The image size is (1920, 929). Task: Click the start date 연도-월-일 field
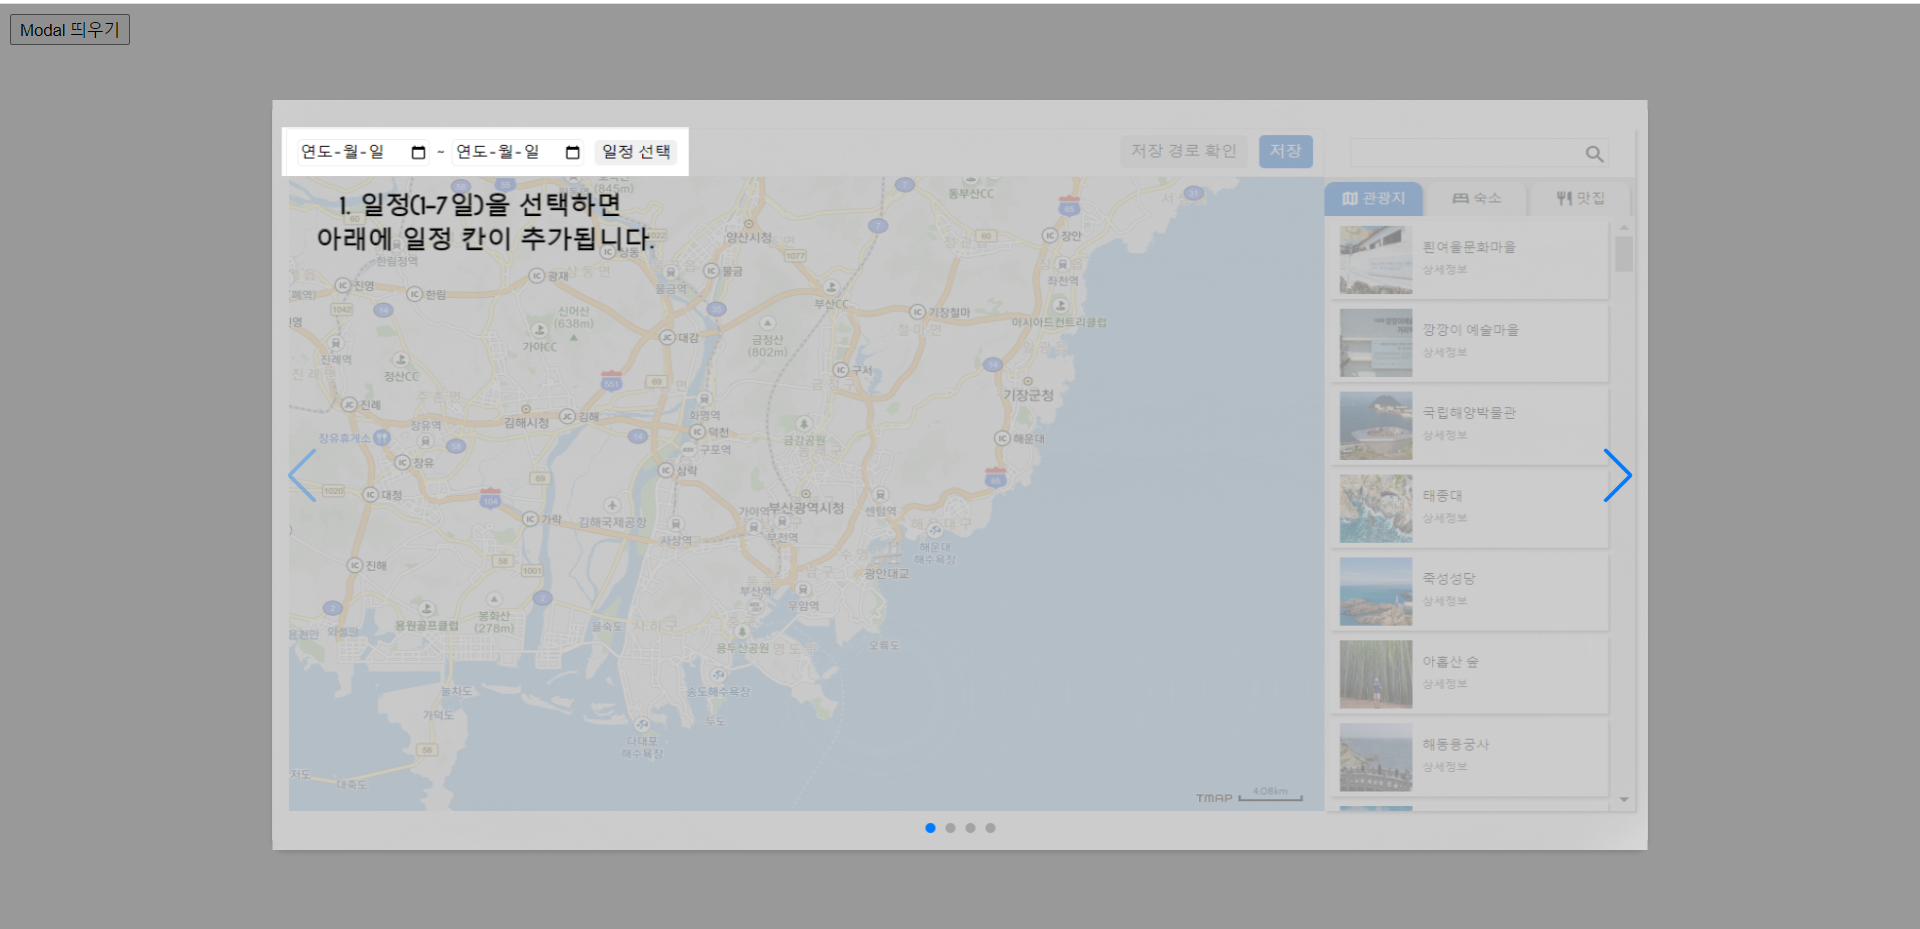(x=364, y=152)
